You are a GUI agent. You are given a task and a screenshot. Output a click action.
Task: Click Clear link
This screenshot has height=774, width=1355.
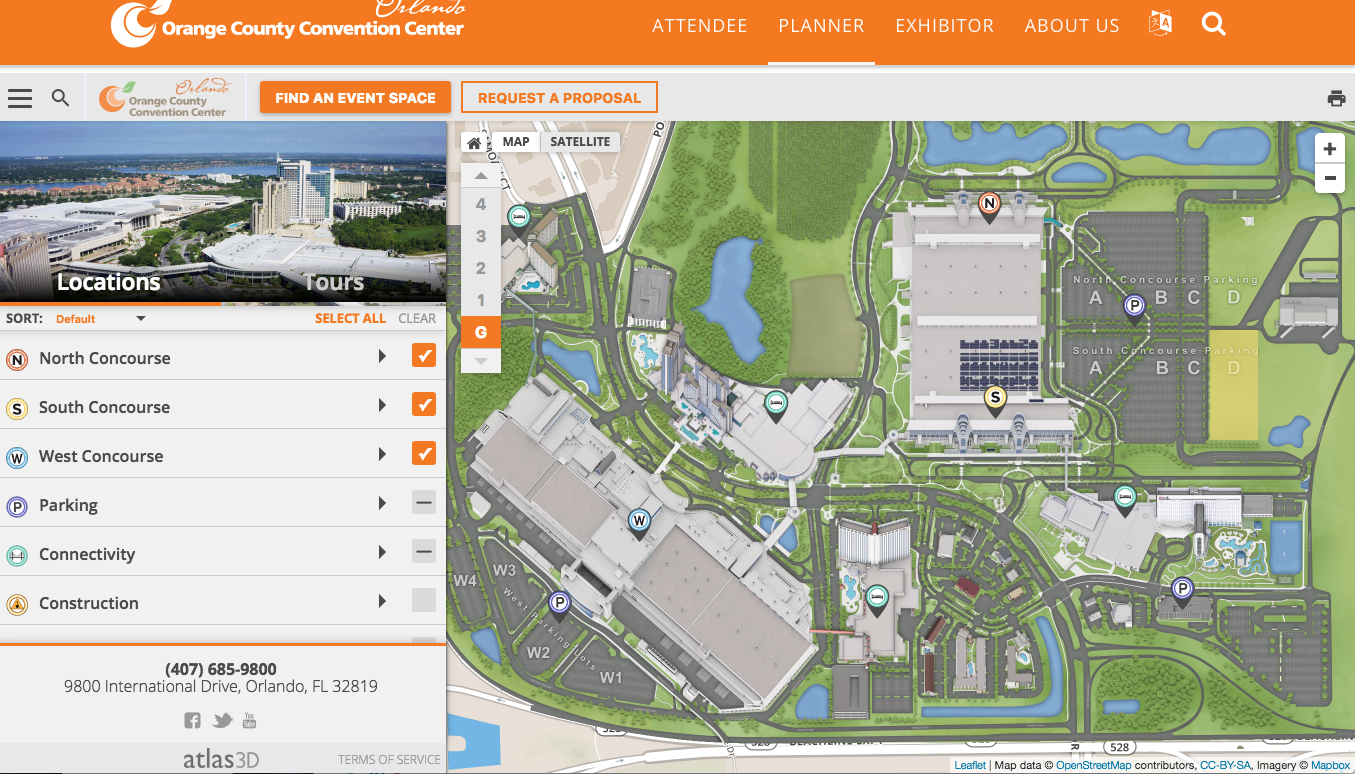coord(417,318)
